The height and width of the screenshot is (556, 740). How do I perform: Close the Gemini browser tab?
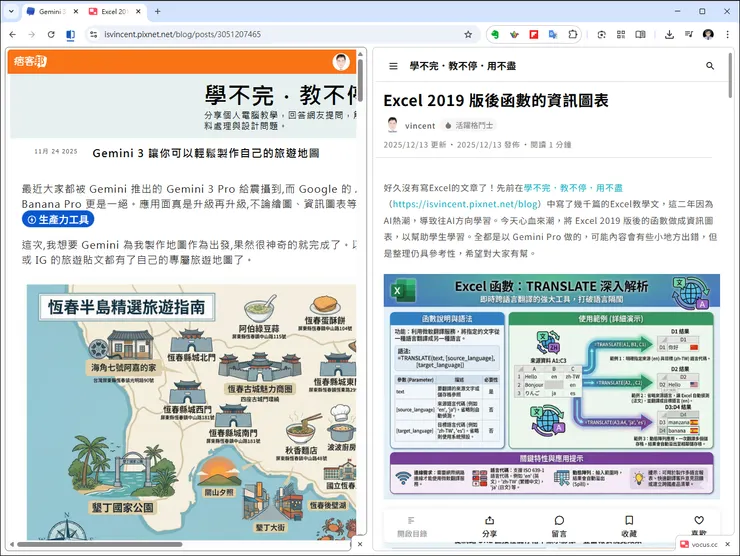pos(76,12)
